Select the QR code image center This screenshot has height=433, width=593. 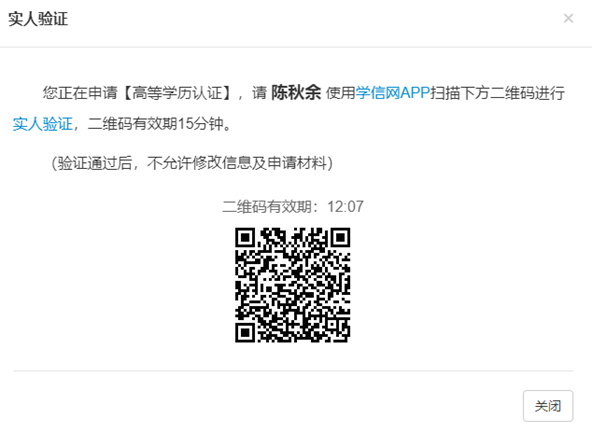tap(292, 285)
